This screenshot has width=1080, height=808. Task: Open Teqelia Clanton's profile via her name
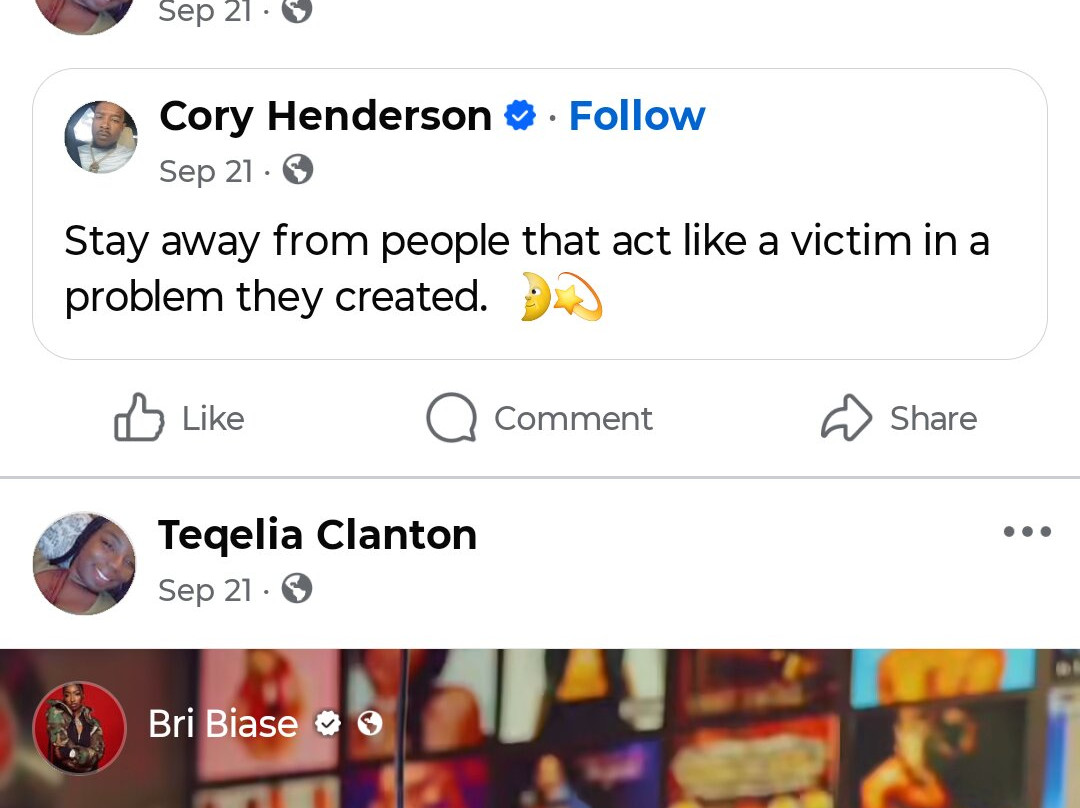pyautogui.click(x=317, y=535)
